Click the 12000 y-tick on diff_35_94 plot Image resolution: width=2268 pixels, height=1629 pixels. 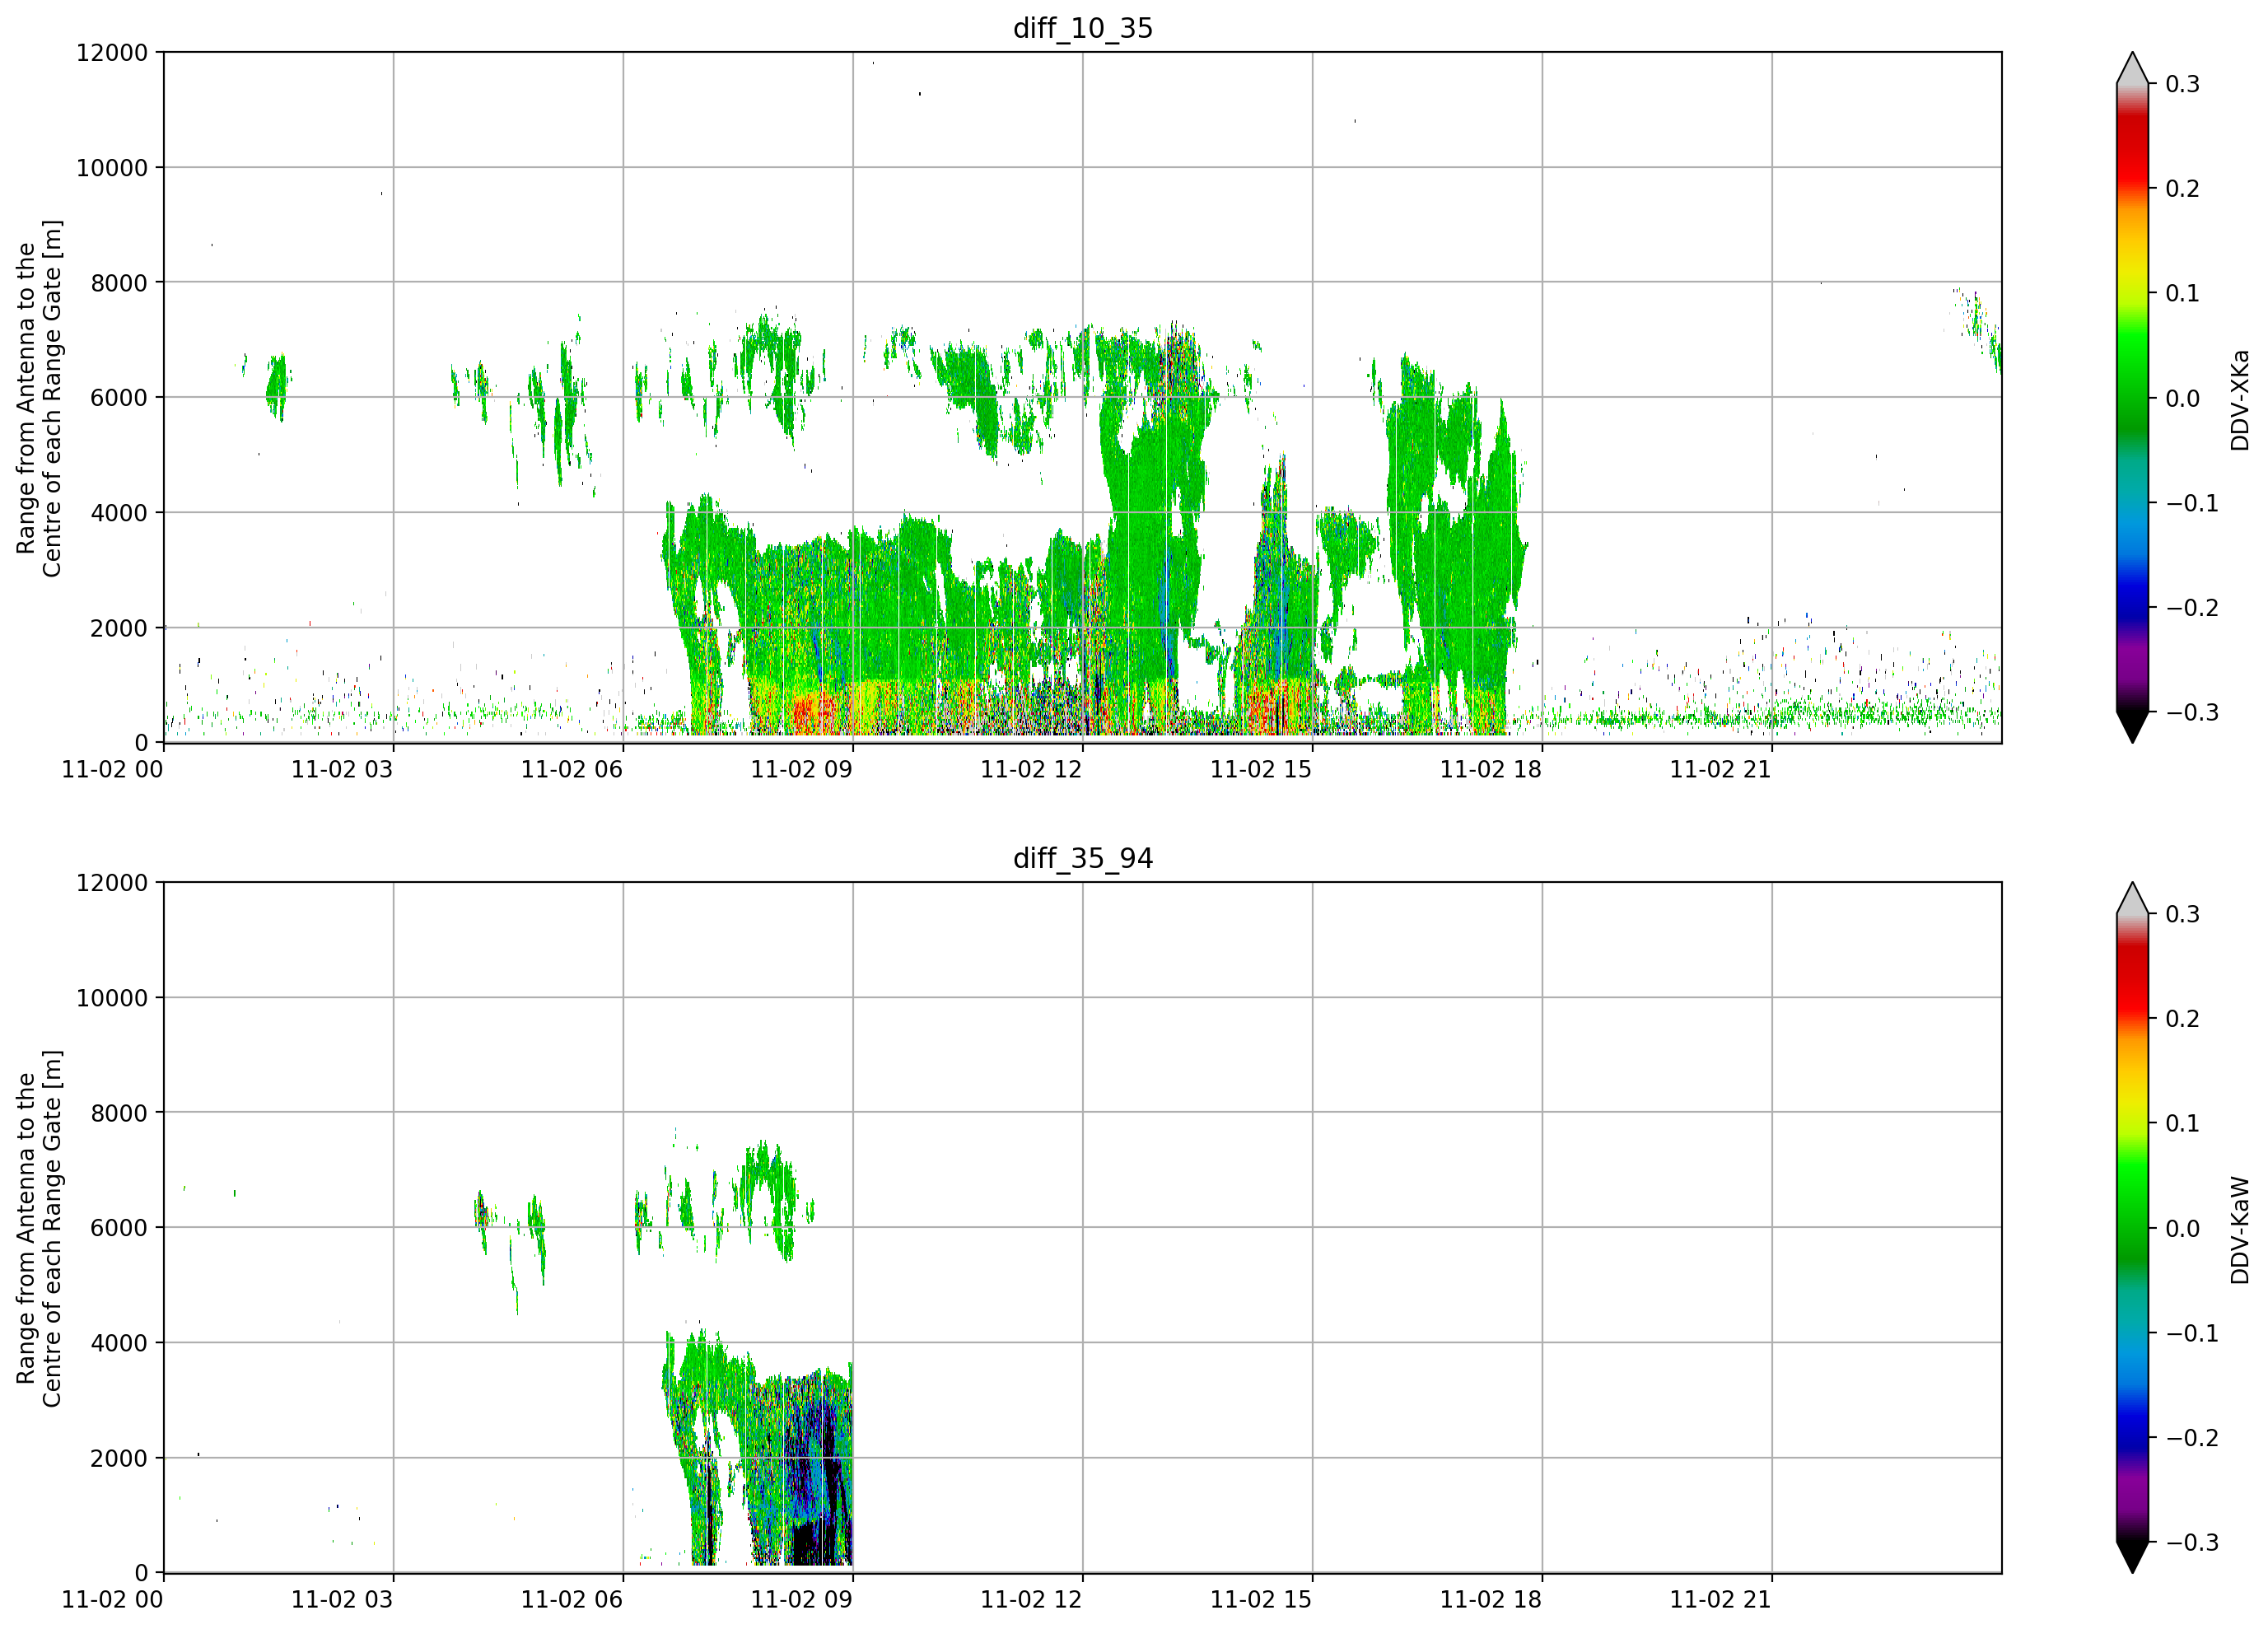click(x=112, y=883)
